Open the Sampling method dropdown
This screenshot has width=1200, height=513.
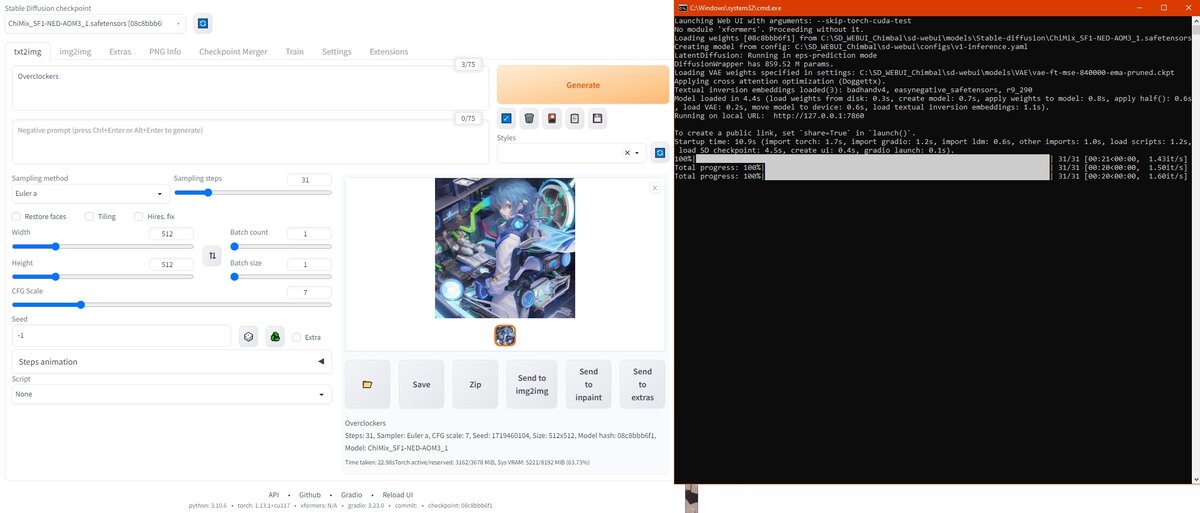click(91, 194)
